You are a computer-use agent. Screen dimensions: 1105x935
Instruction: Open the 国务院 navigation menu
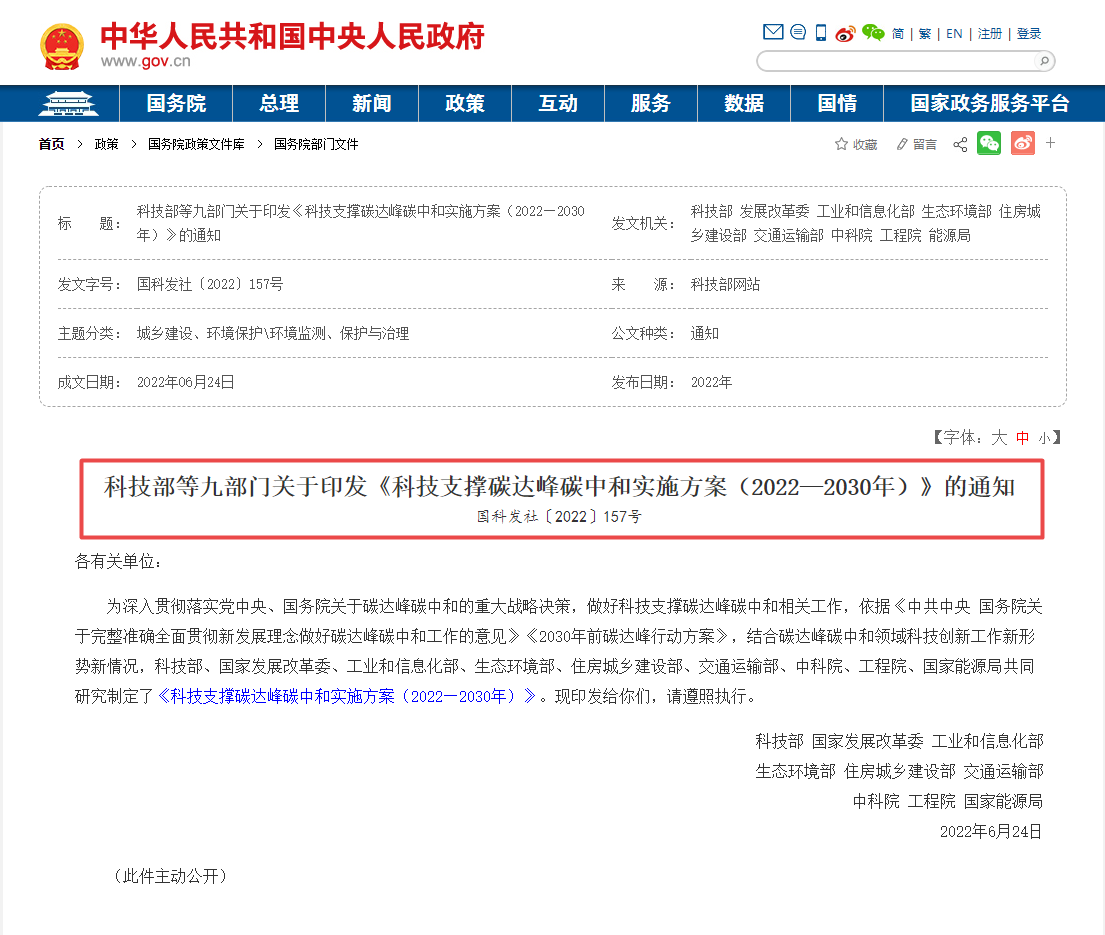click(x=176, y=103)
